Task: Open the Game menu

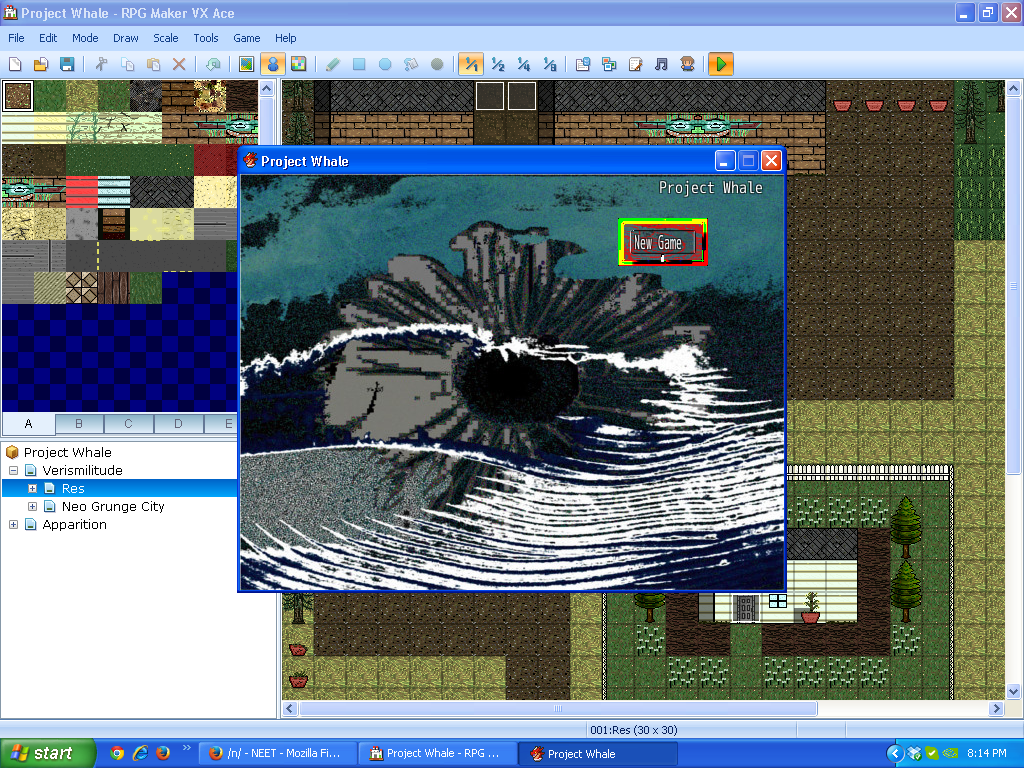Action: [247, 38]
